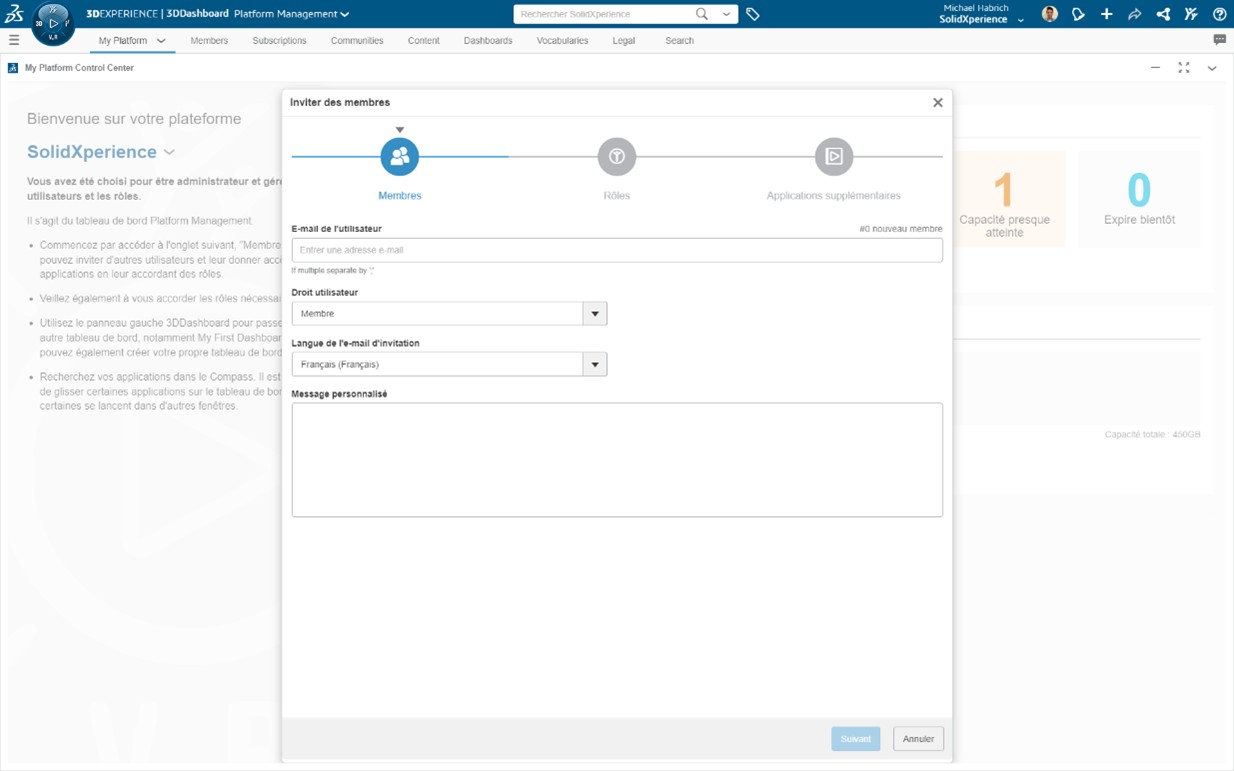
Task: Focus the Rechercher SolidXperience search box
Action: (x=602, y=14)
